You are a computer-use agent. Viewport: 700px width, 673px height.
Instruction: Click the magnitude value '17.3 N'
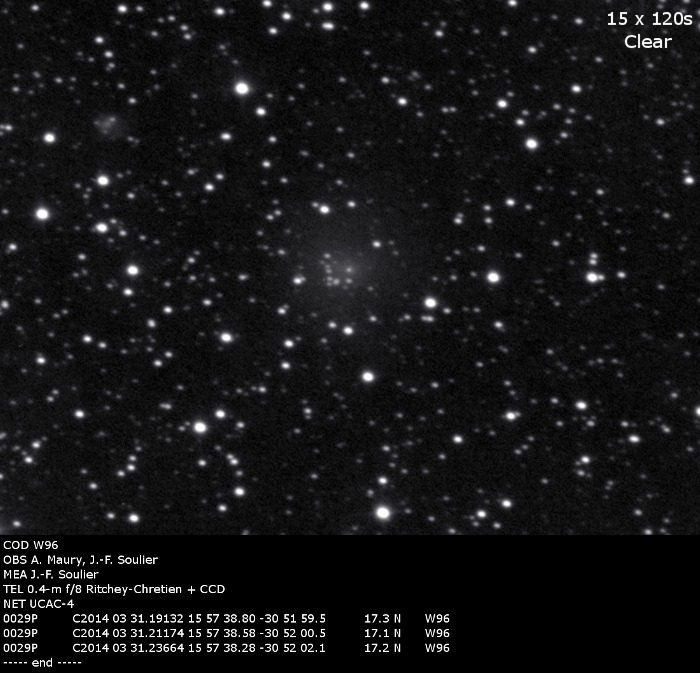[382, 619]
